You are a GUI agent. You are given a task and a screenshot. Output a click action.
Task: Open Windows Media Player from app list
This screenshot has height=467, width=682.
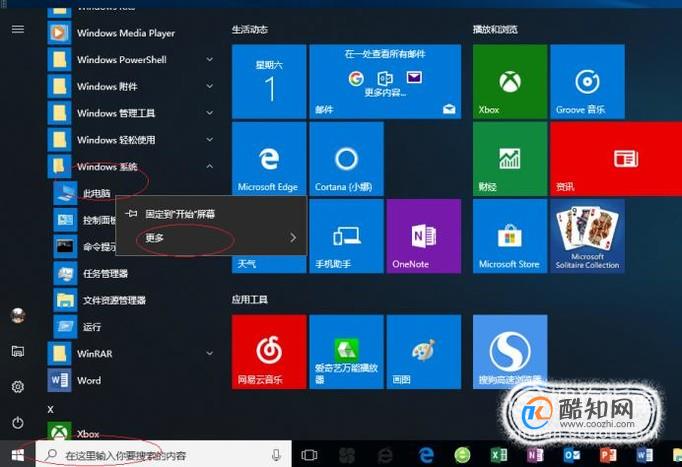point(126,33)
